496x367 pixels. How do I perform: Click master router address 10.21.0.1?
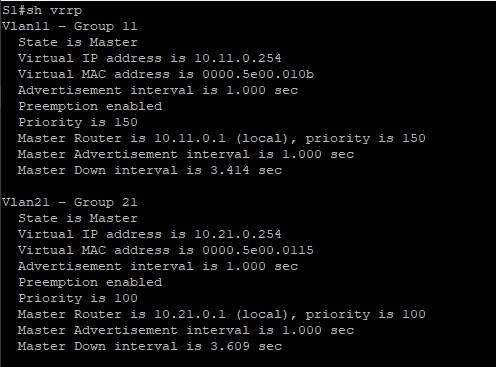click(x=190, y=314)
